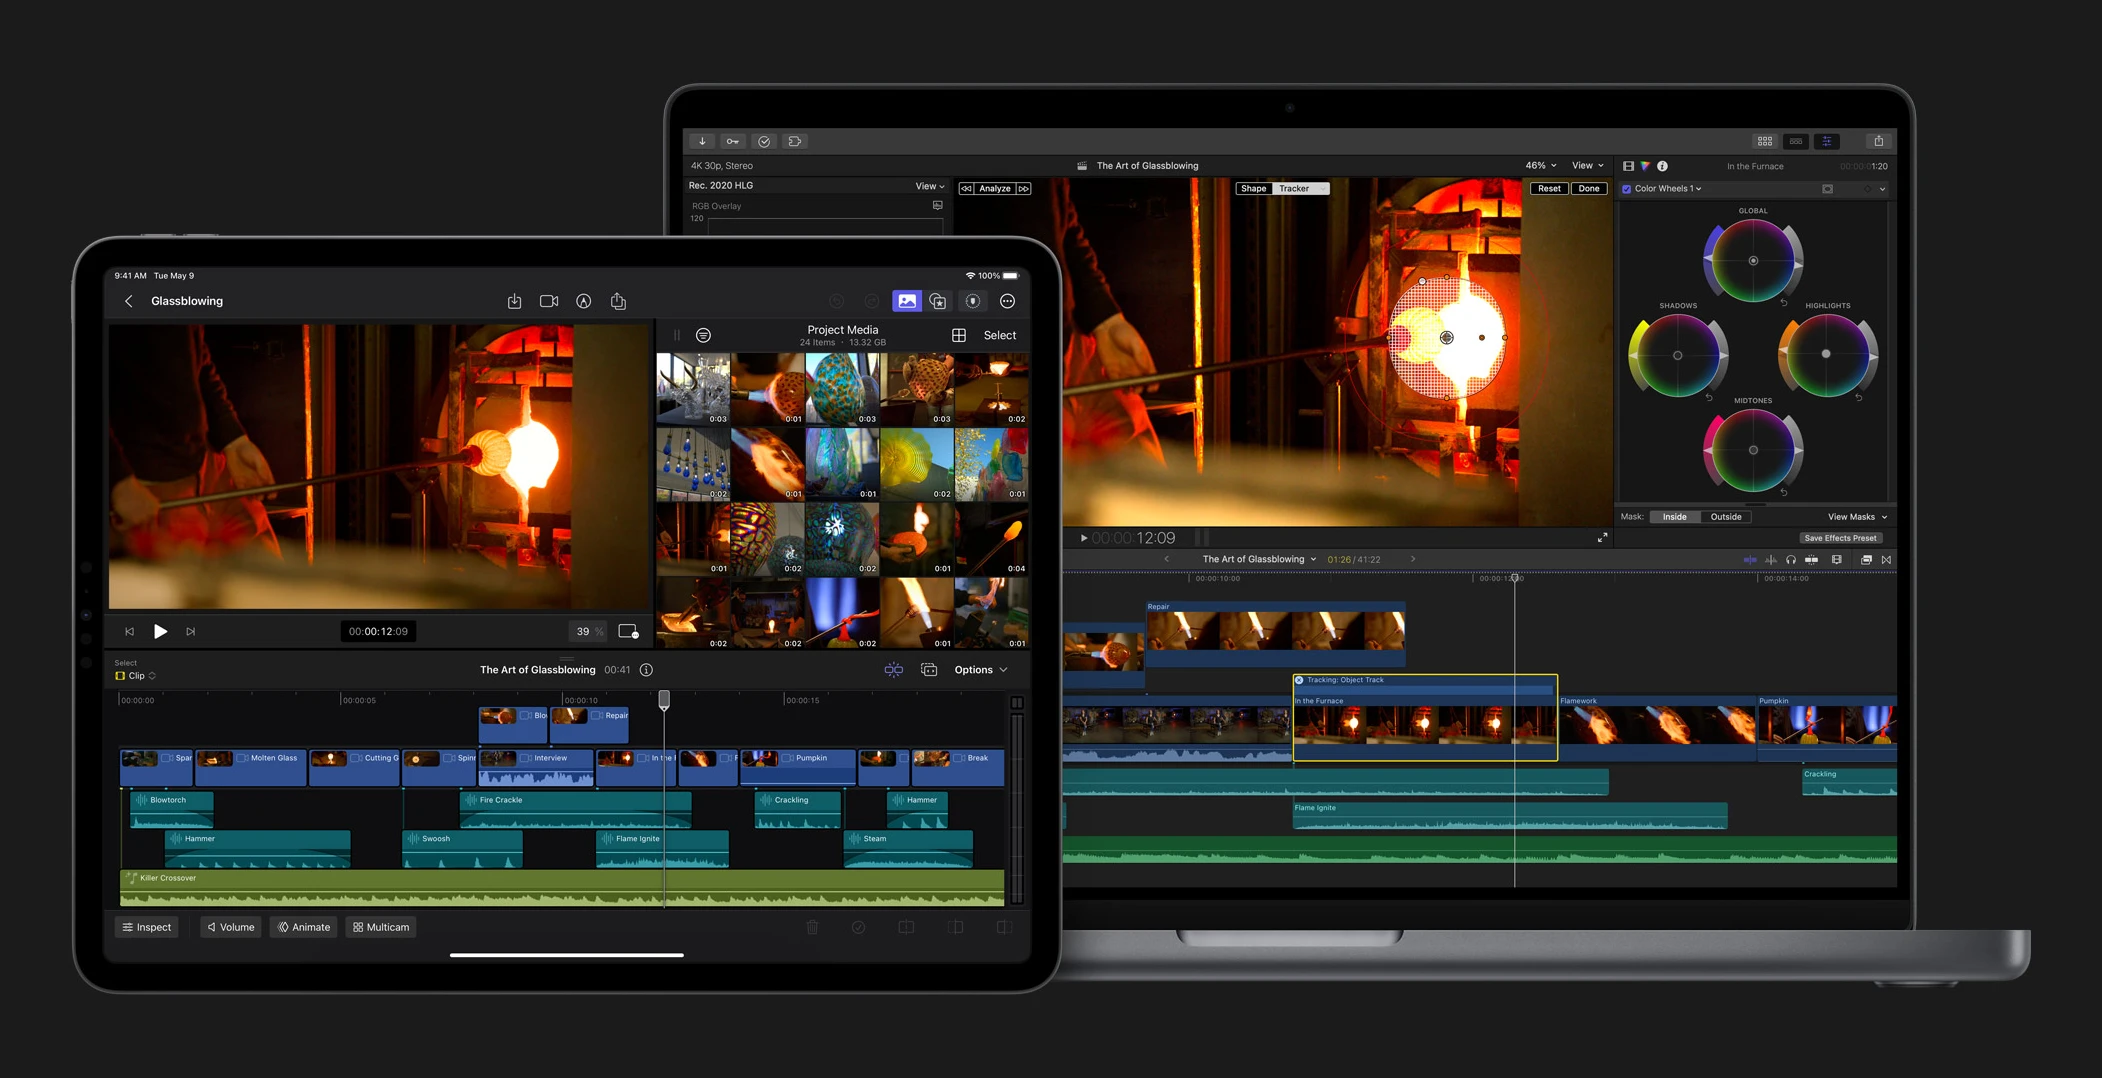This screenshot has height=1078, width=2102.
Task: Switch the mask toggle to Outside
Action: click(x=1726, y=517)
